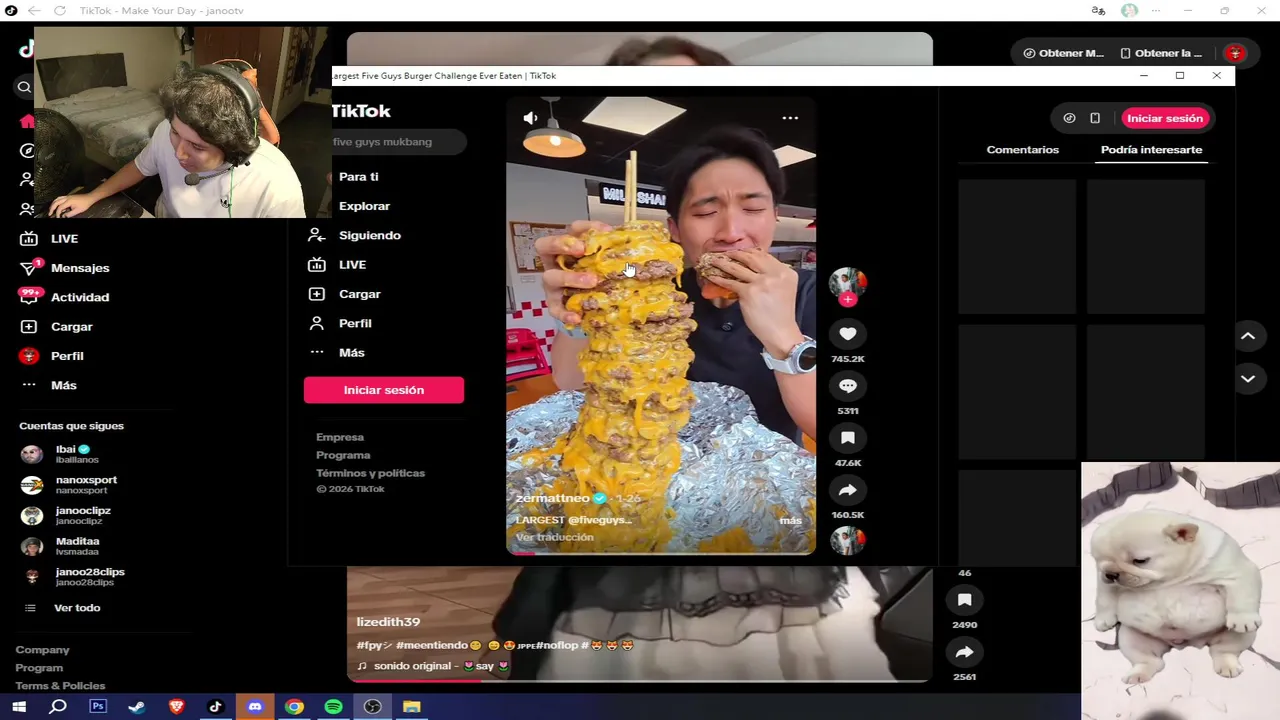Open Actividad in main sidebar
Screen dimensions: 1280x720
click(65, 297)
